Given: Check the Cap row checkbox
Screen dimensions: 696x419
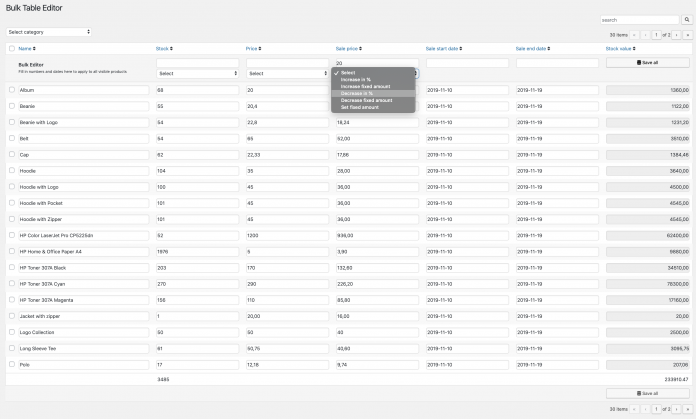Looking at the screenshot, I should 12,154.
